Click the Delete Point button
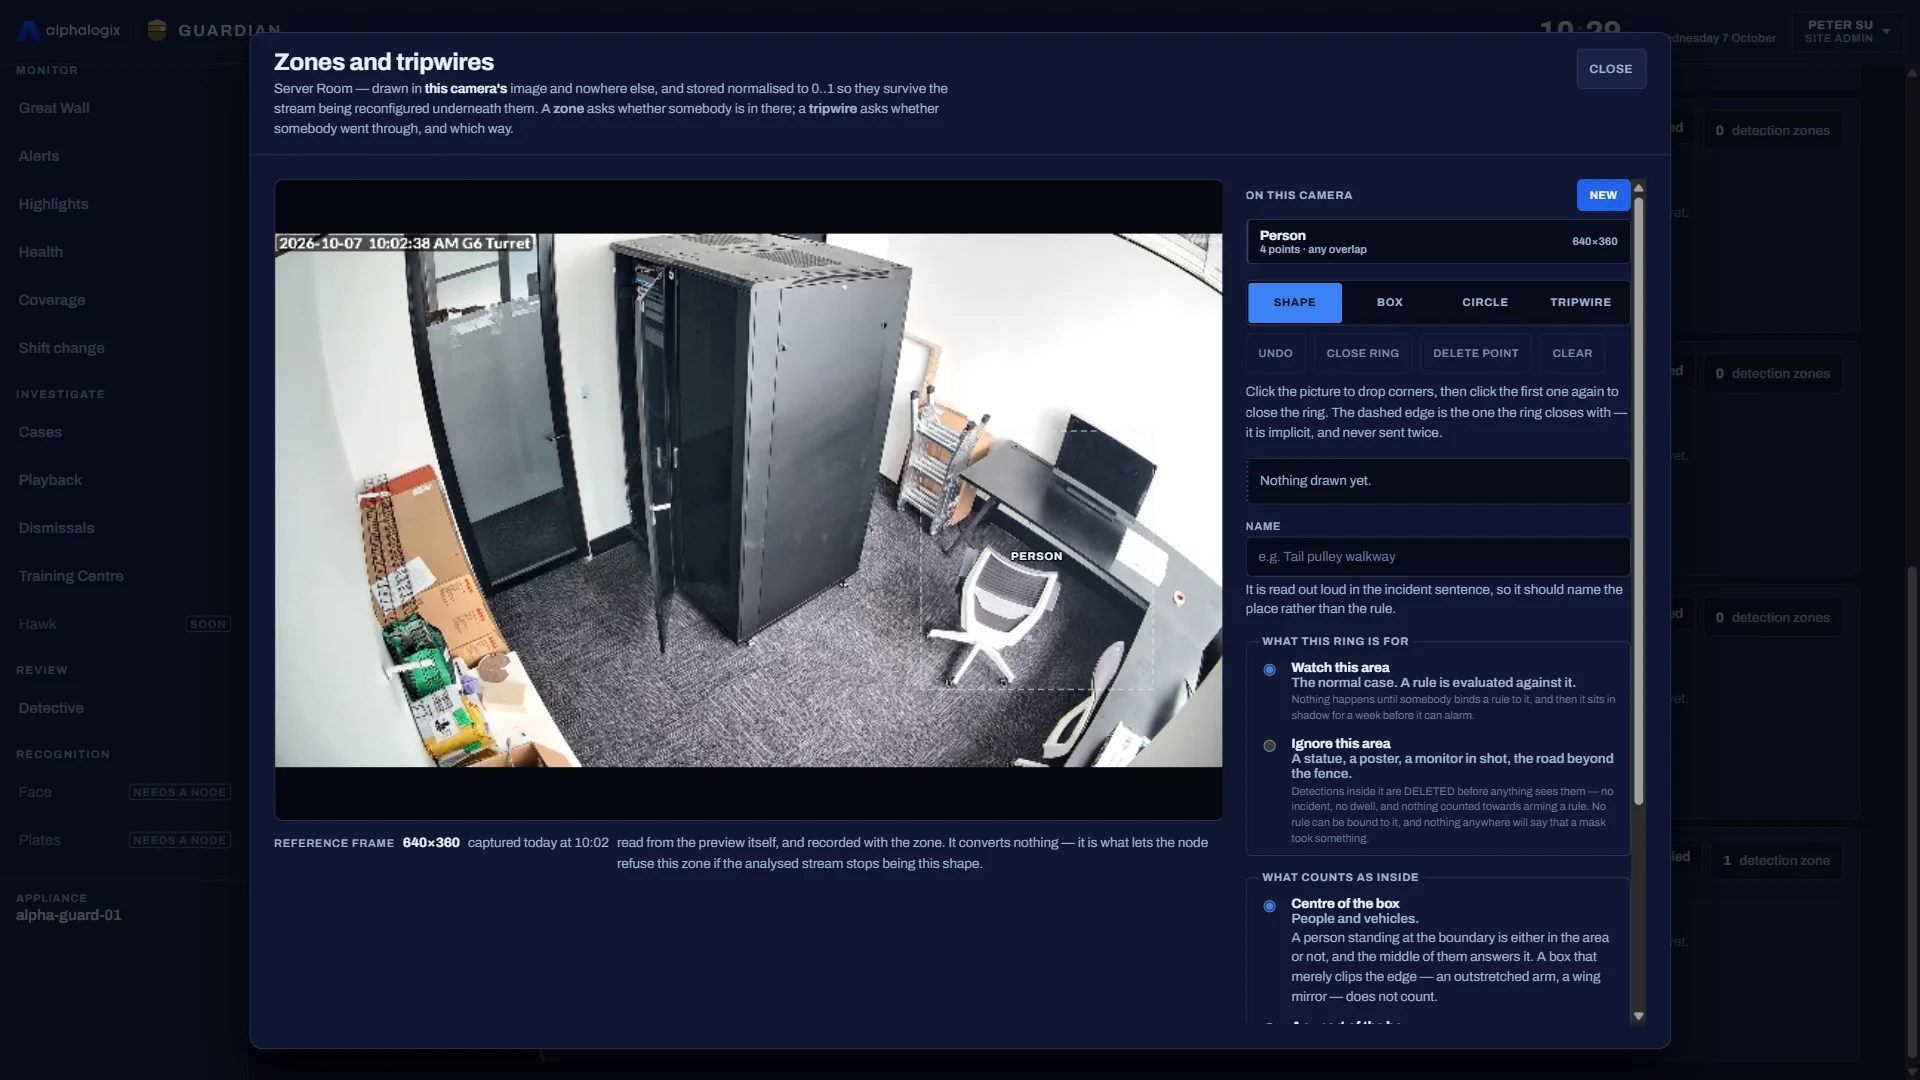This screenshot has height=1080, width=1920. (1475, 353)
